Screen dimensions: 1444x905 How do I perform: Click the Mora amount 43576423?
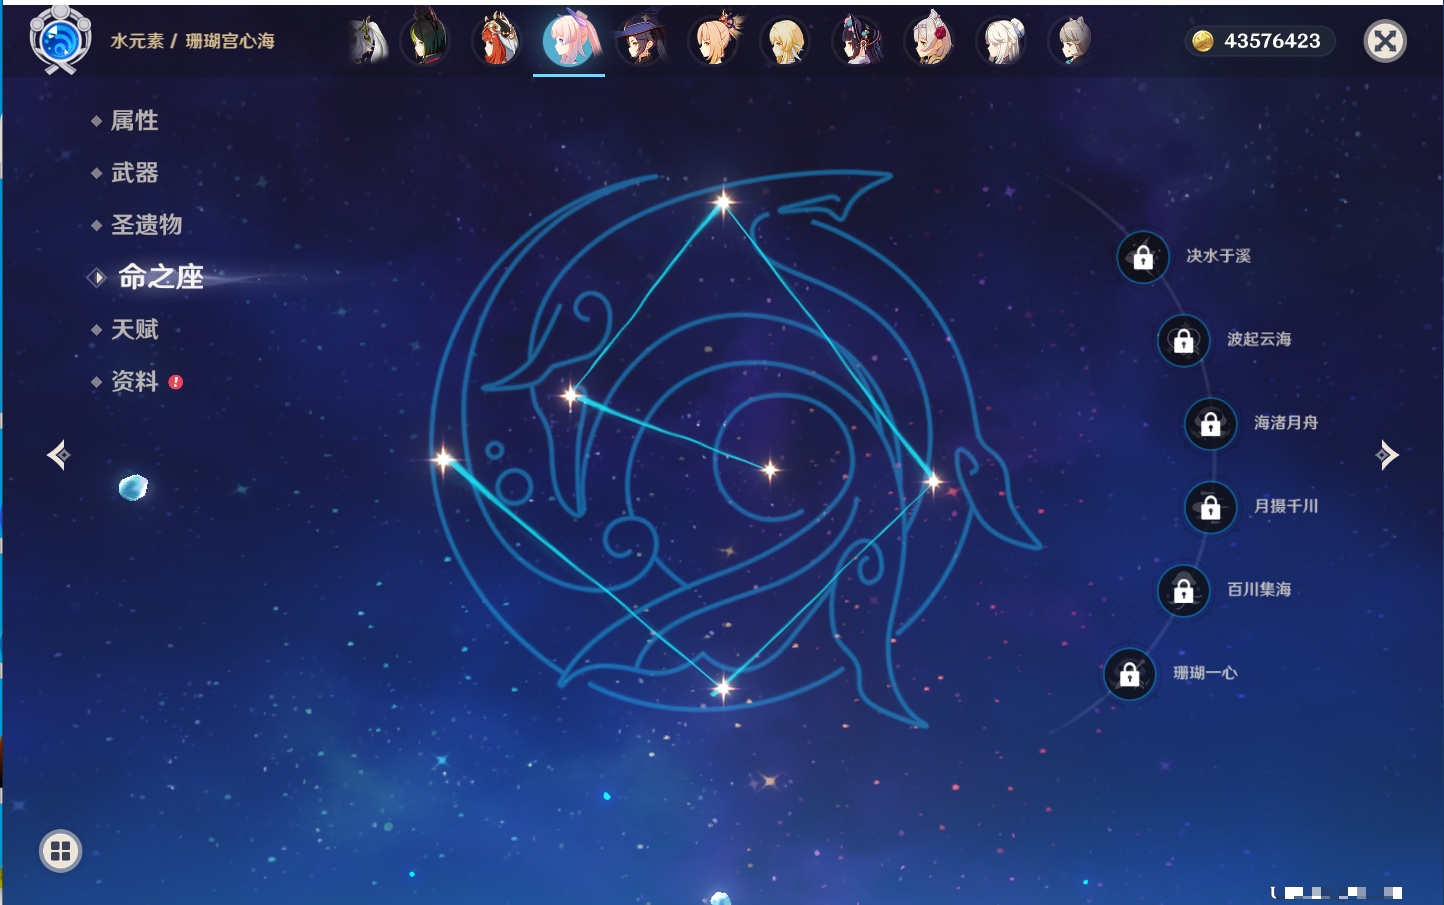(1272, 41)
